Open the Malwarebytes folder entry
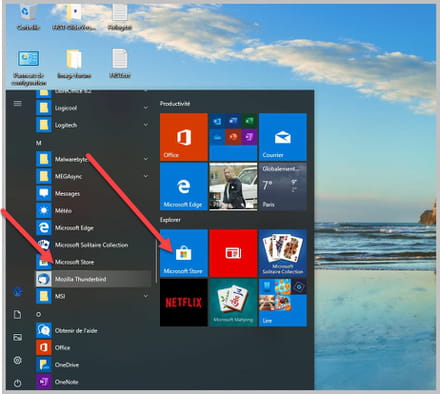440x394 pixels. pyautogui.click(x=93, y=159)
